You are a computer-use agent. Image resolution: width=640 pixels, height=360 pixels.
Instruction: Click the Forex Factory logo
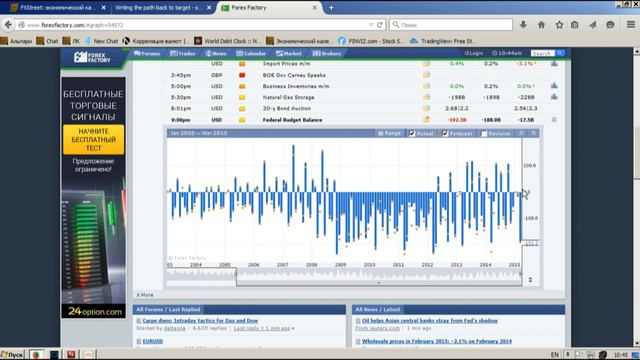(x=92, y=57)
